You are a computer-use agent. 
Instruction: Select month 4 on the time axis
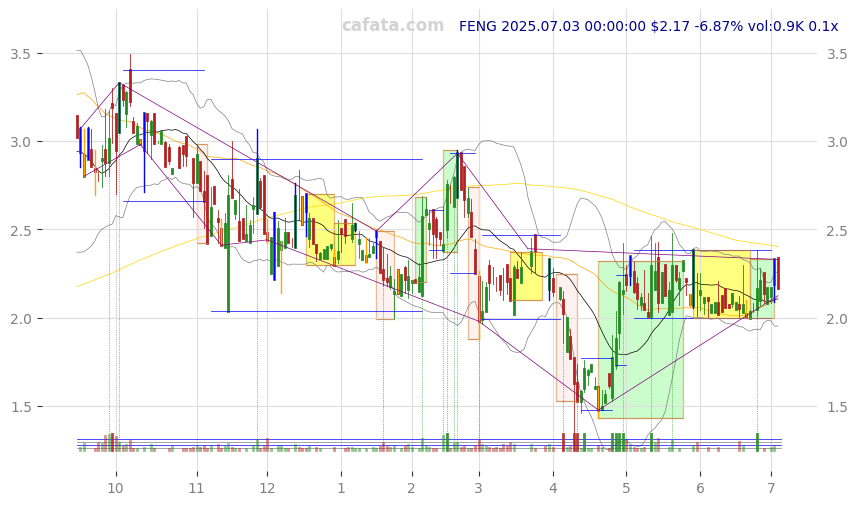coord(553,488)
